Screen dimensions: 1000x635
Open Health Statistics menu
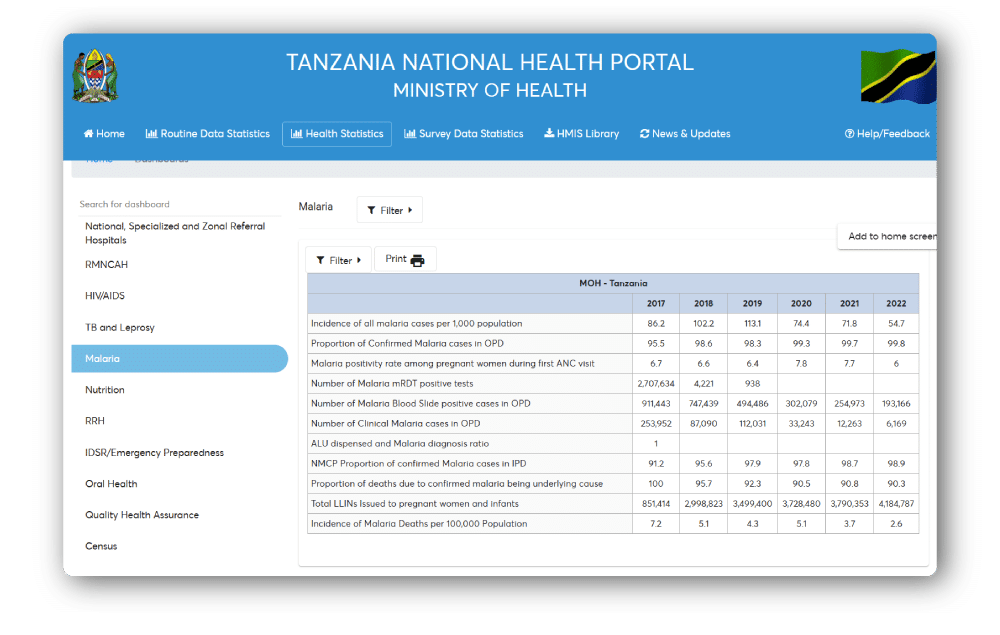[x=337, y=134]
